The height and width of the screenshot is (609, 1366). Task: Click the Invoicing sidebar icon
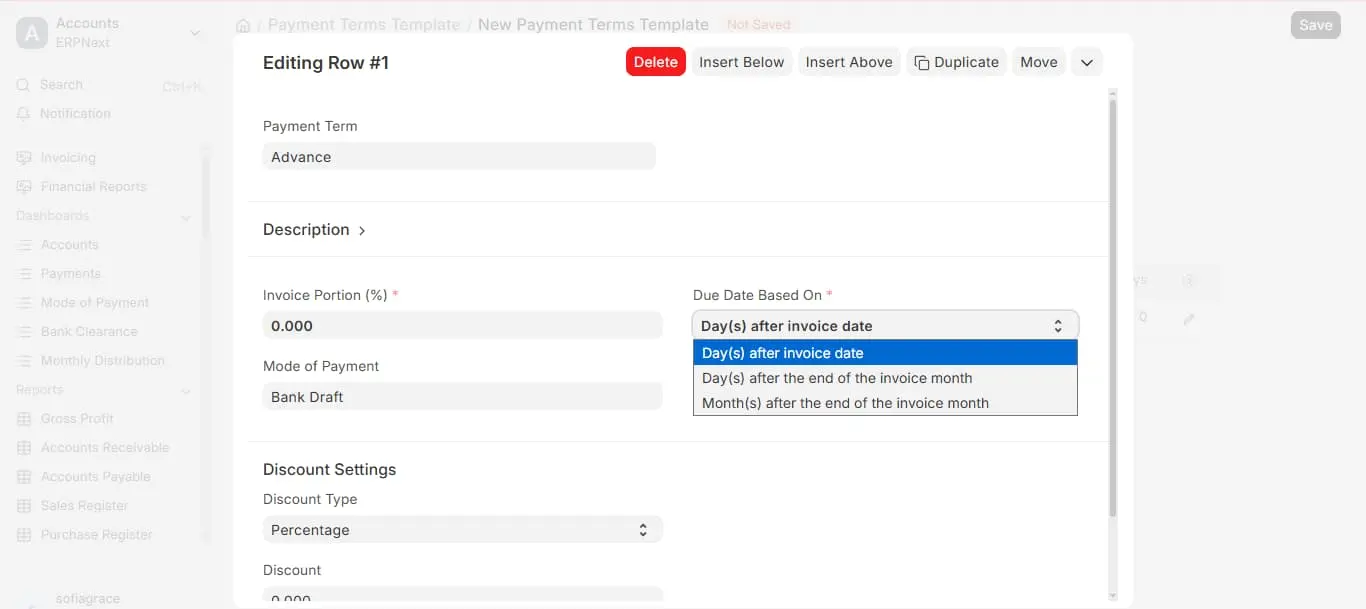tap(24, 158)
